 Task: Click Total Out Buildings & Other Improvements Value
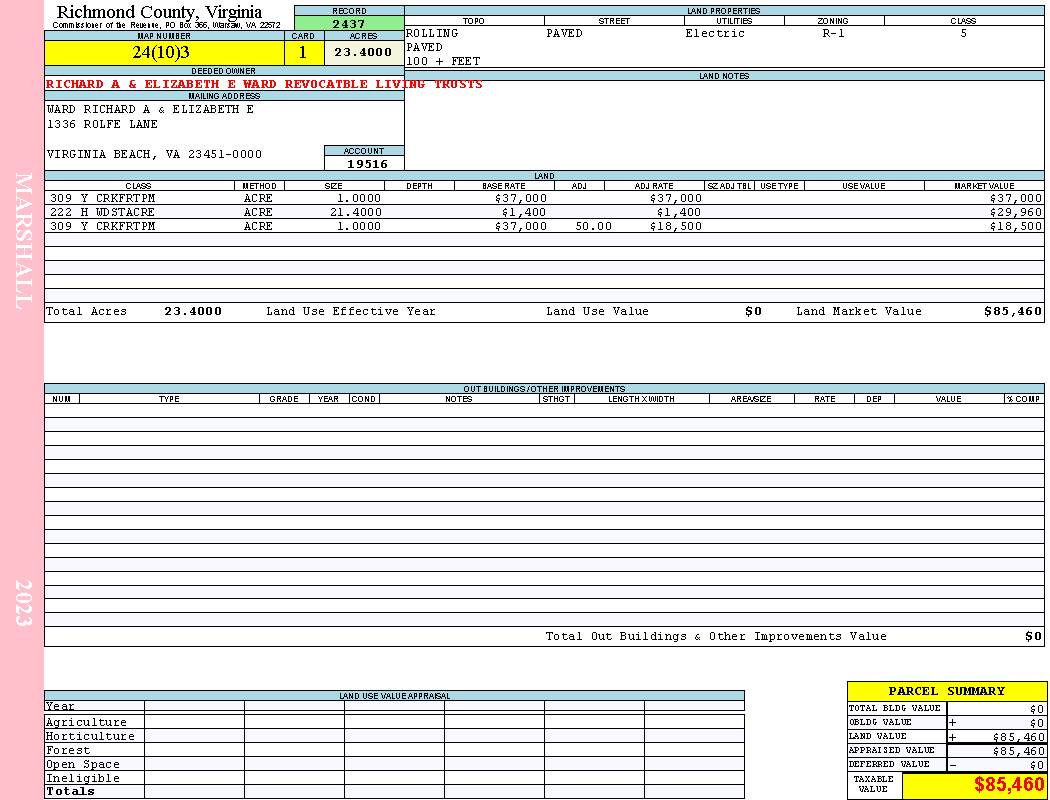(716, 637)
